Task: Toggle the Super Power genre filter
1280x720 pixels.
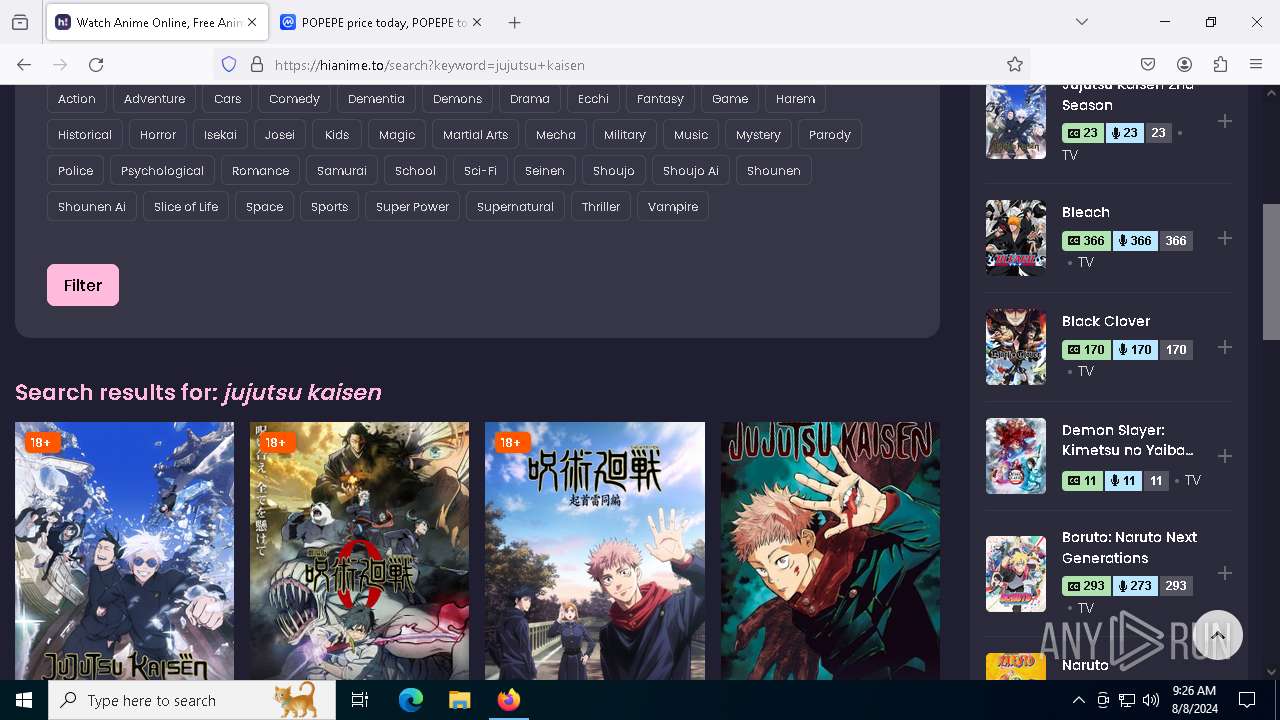Action: pyautogui.click(x=412, y=207)
